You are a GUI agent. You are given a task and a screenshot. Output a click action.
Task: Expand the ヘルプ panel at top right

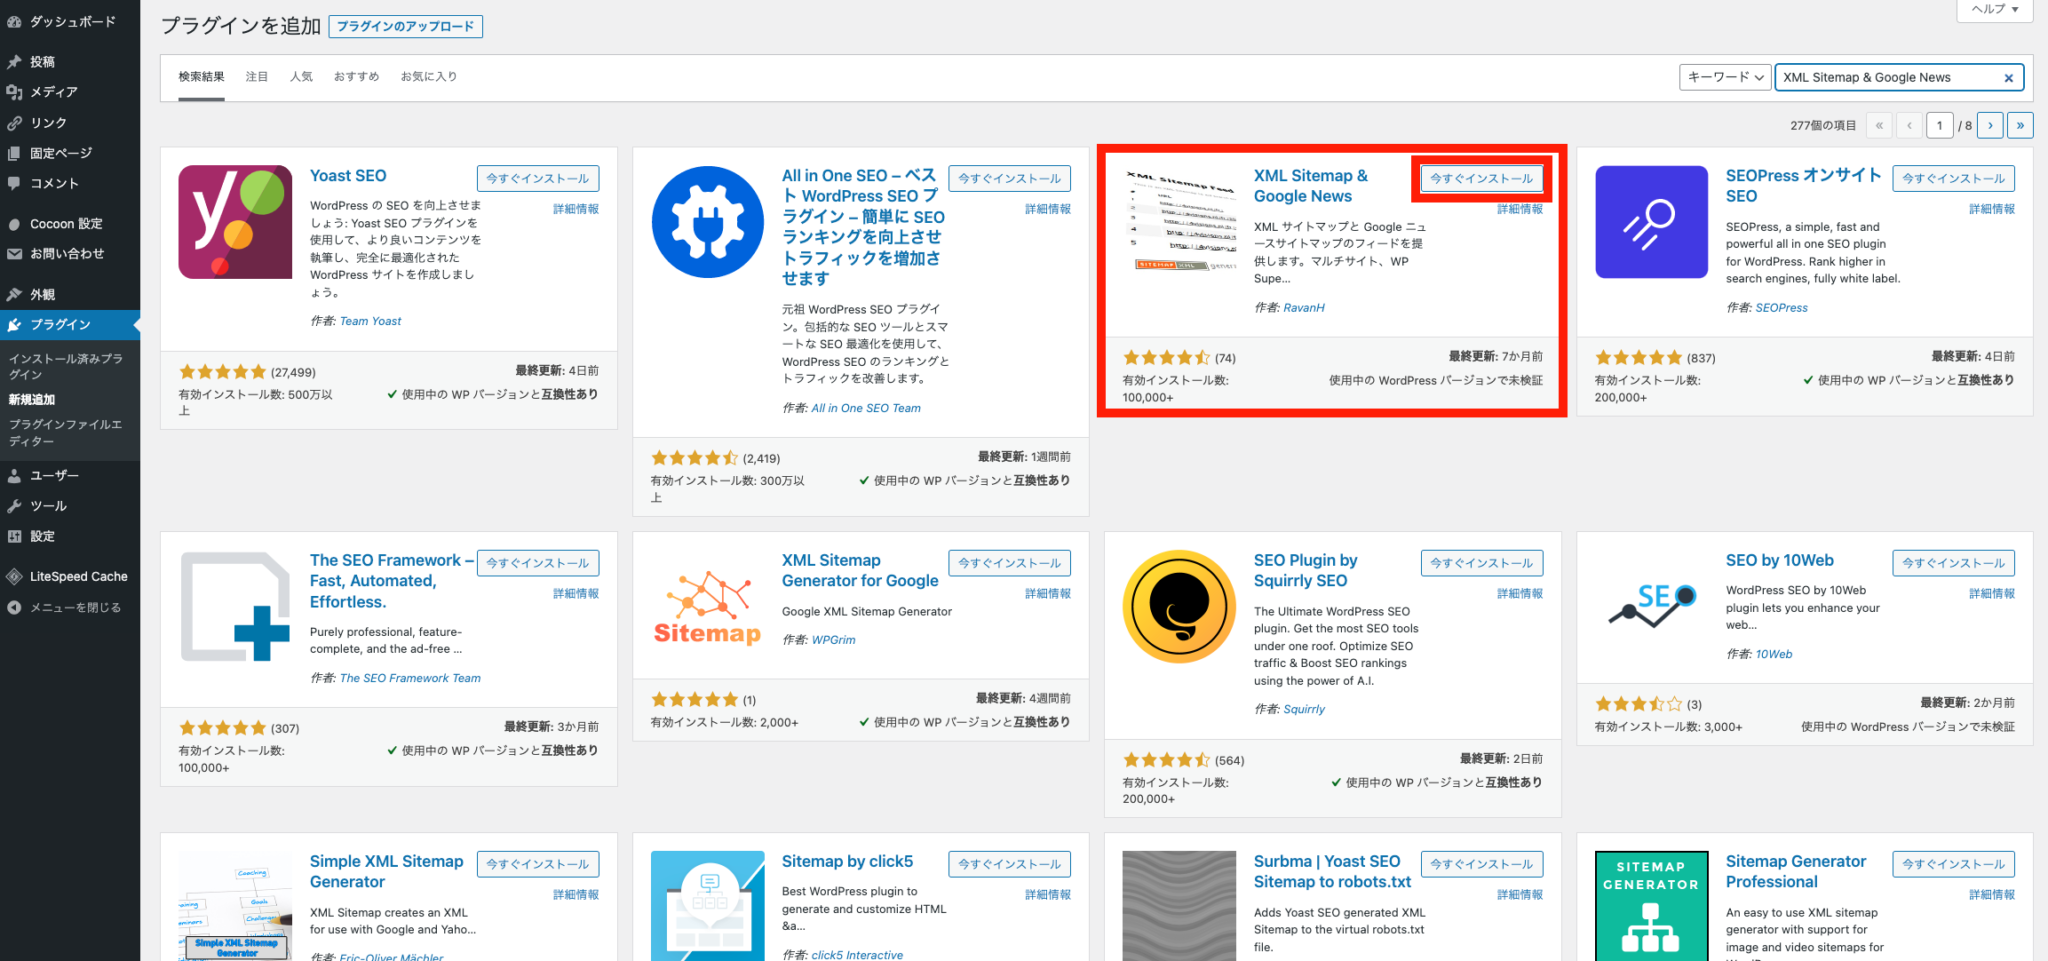click(x=1993, y=9)
